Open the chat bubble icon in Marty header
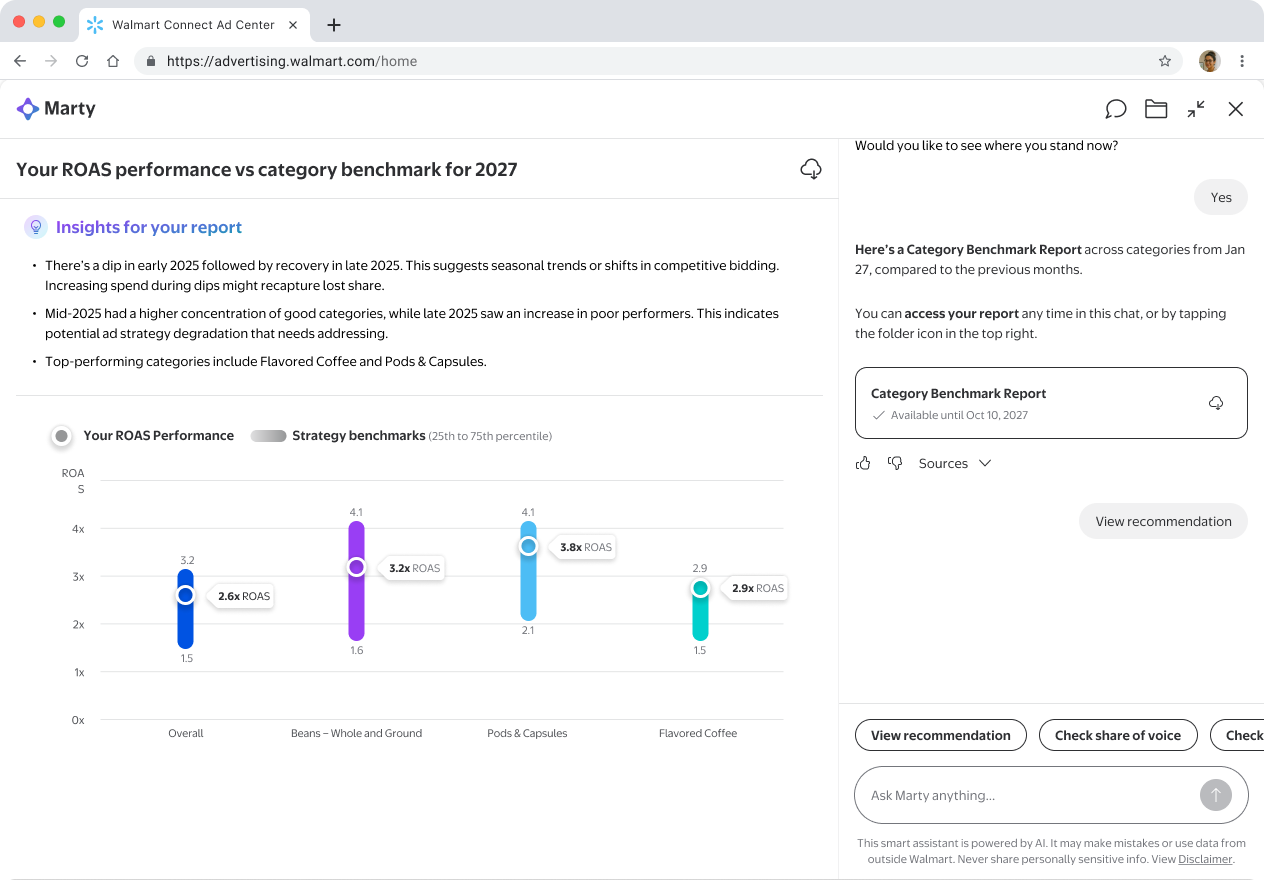1264x880 pixels. pos(1116,109)
